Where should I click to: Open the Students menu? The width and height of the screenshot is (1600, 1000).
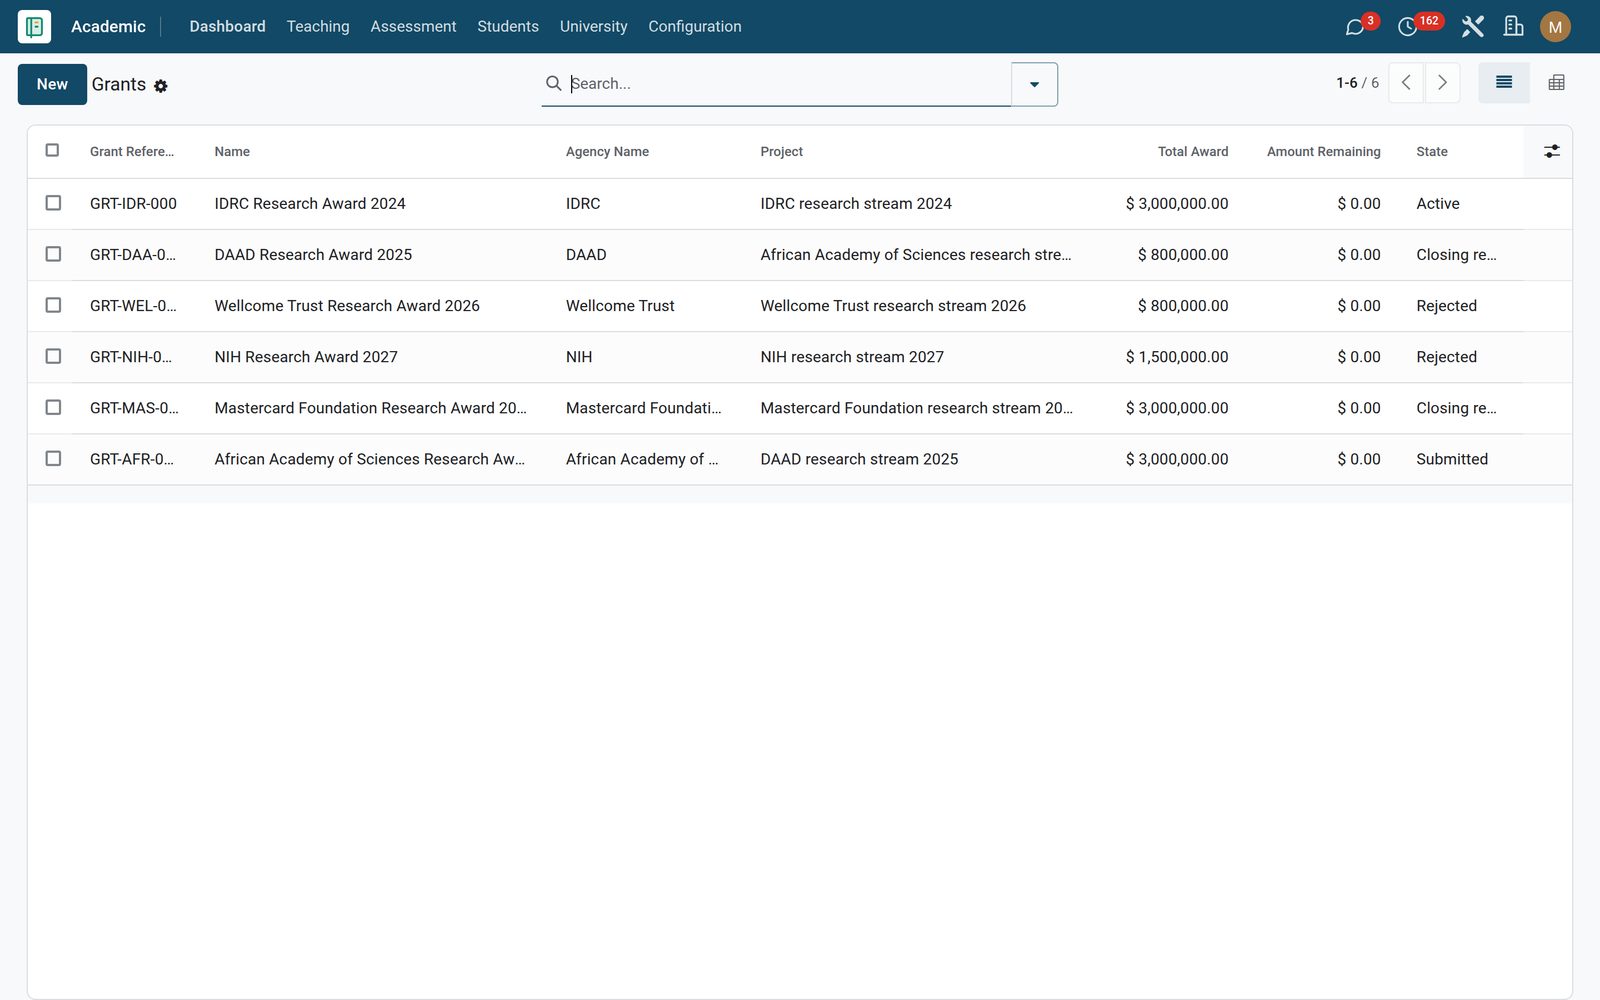[508, 26]
